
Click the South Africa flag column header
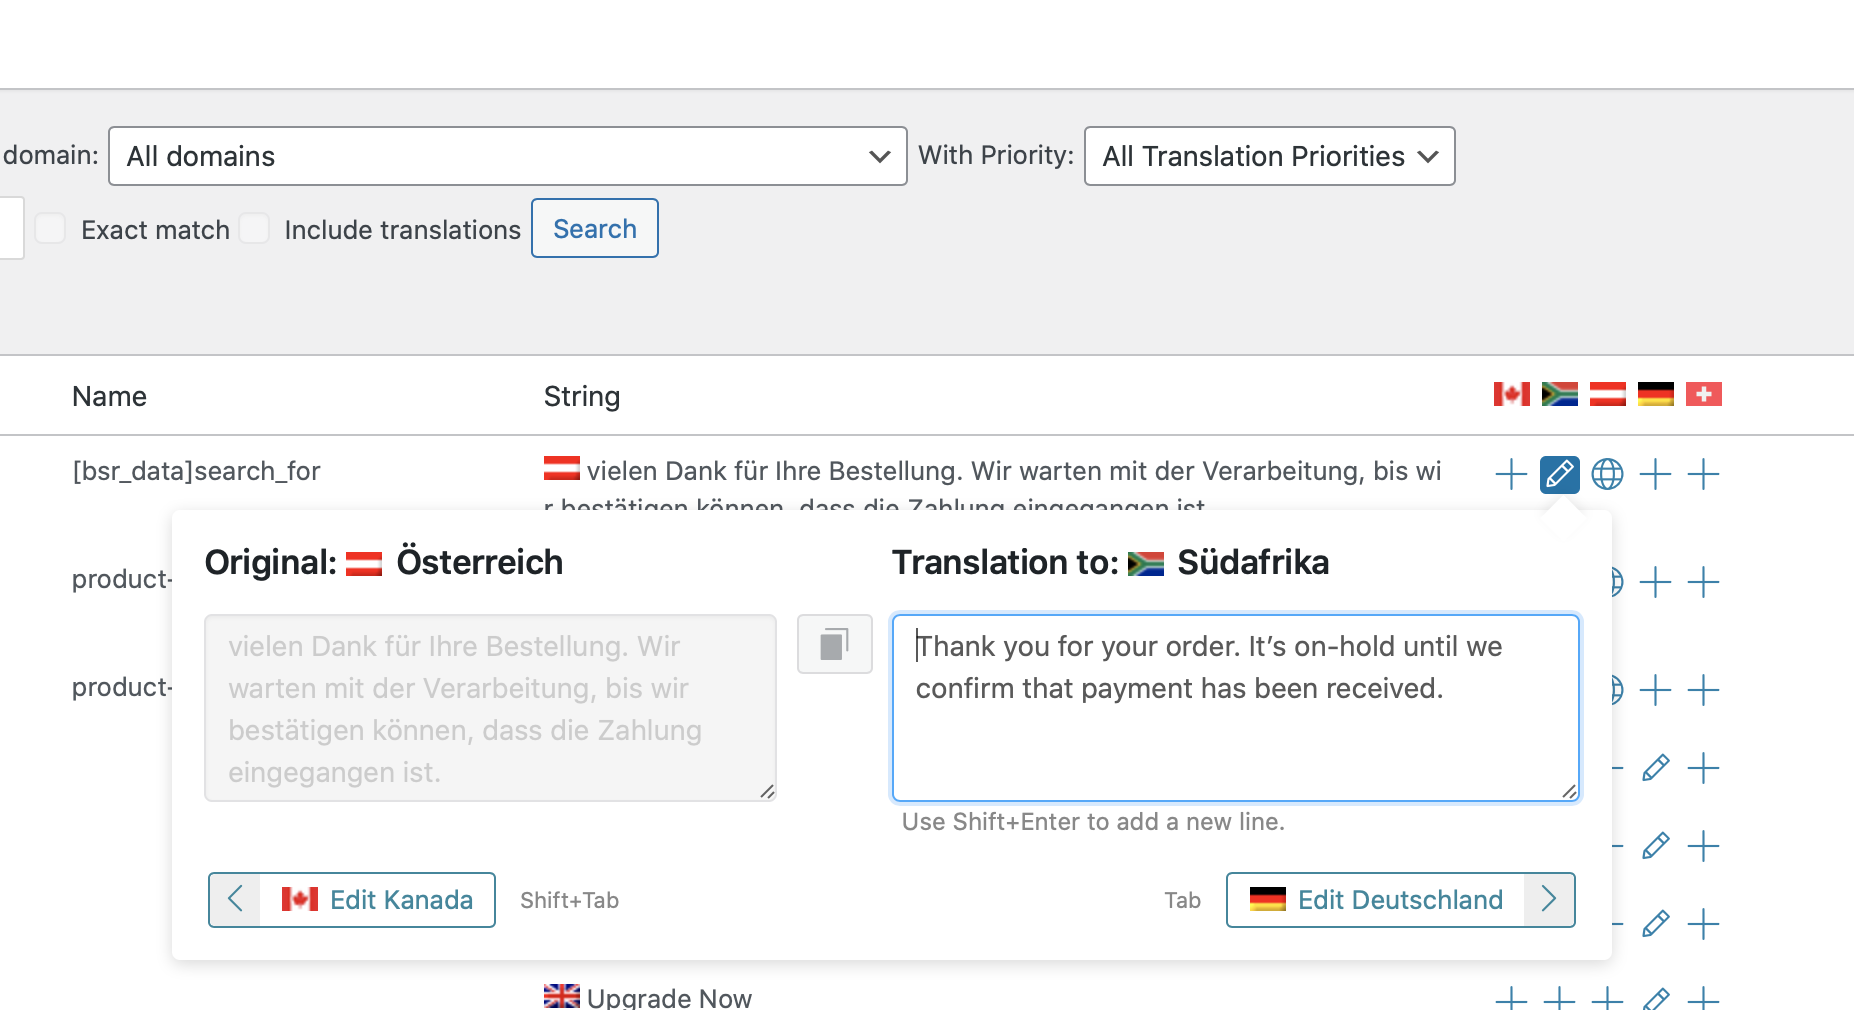[1559, 395]
